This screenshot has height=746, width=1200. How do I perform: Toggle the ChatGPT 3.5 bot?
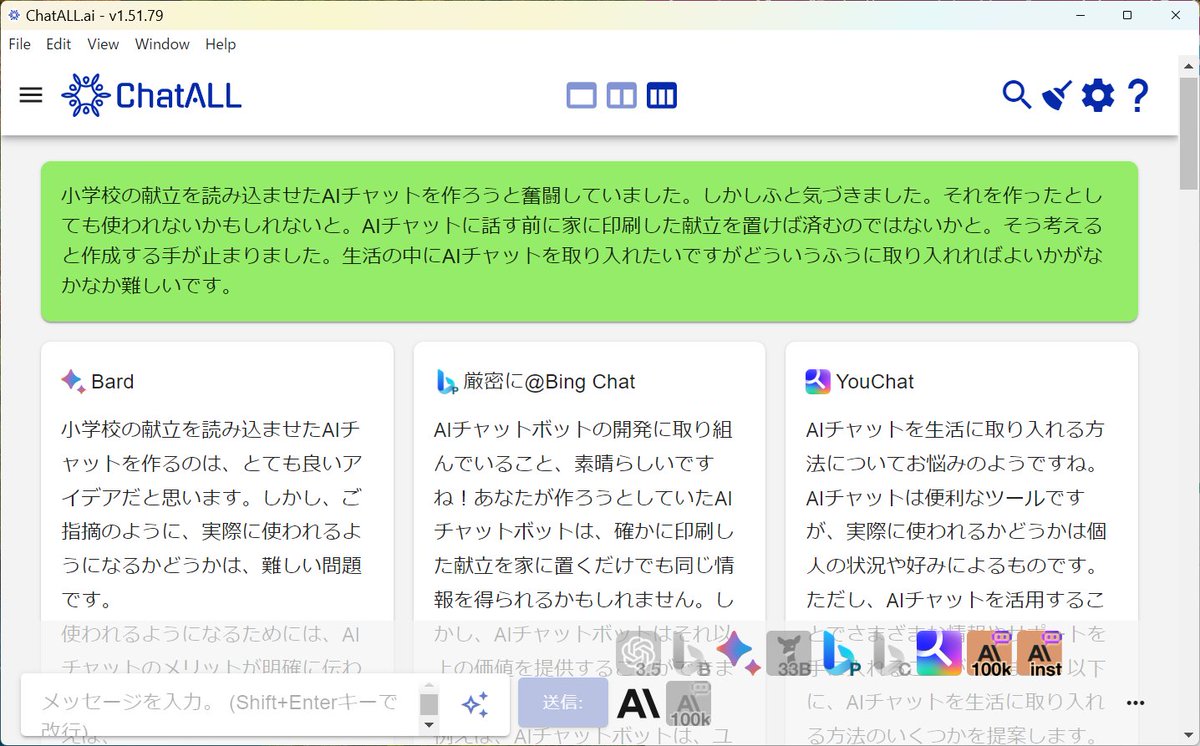pyautogui.click(x=639, y=654)
